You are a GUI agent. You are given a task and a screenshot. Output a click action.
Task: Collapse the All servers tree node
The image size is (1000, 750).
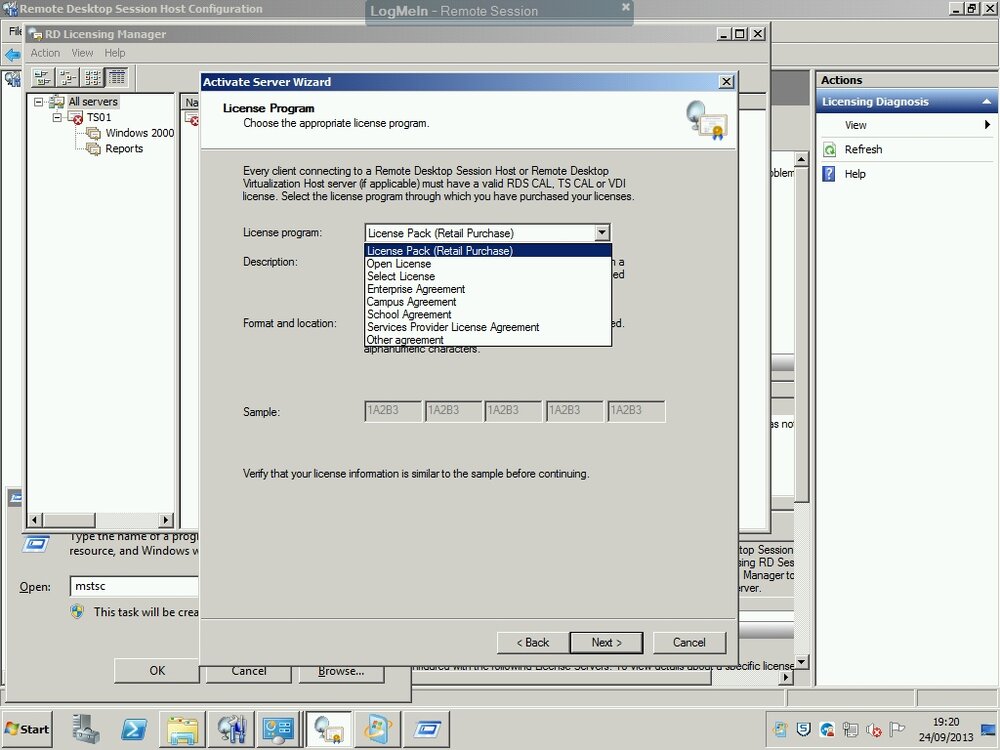click(38, 101)
